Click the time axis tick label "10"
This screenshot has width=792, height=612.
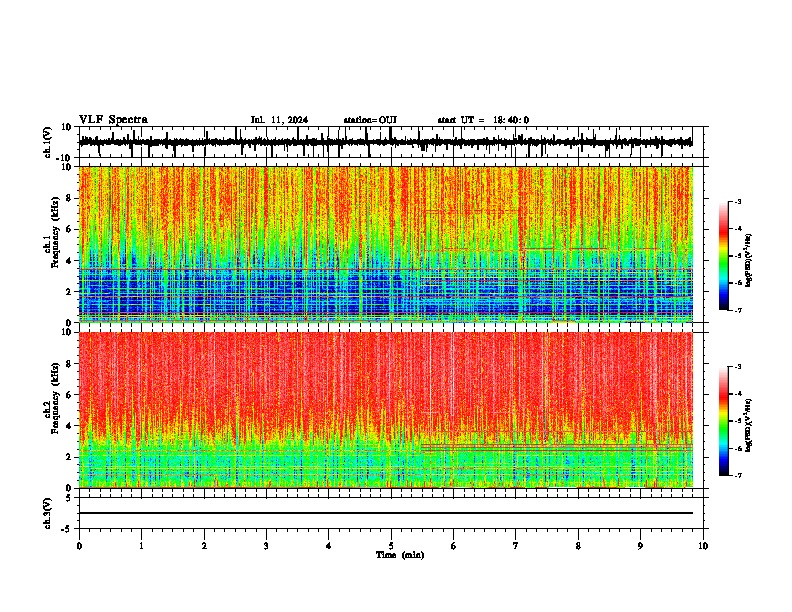[x=703, y=546]
